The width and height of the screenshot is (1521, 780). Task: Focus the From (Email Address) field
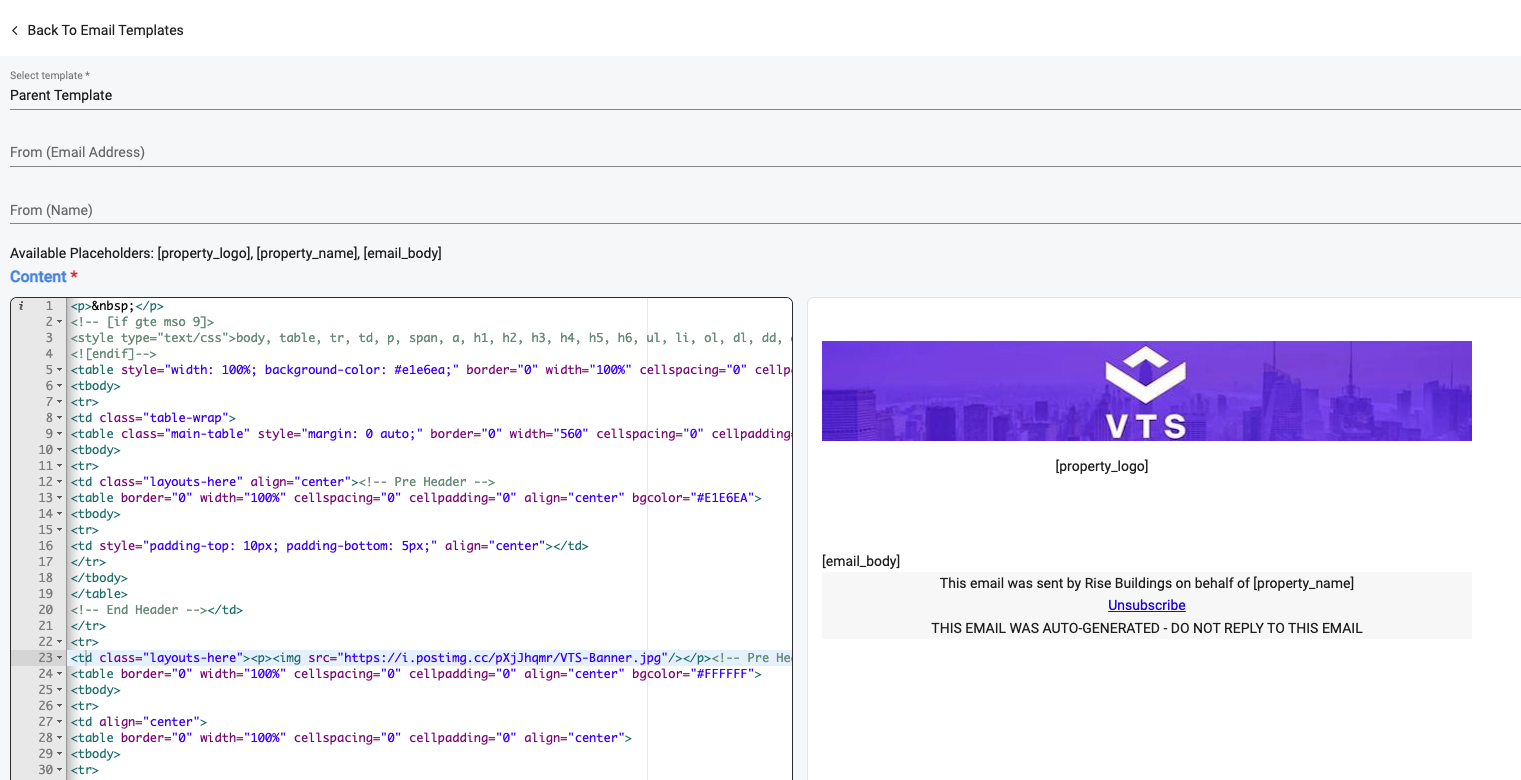pos(765,152)
